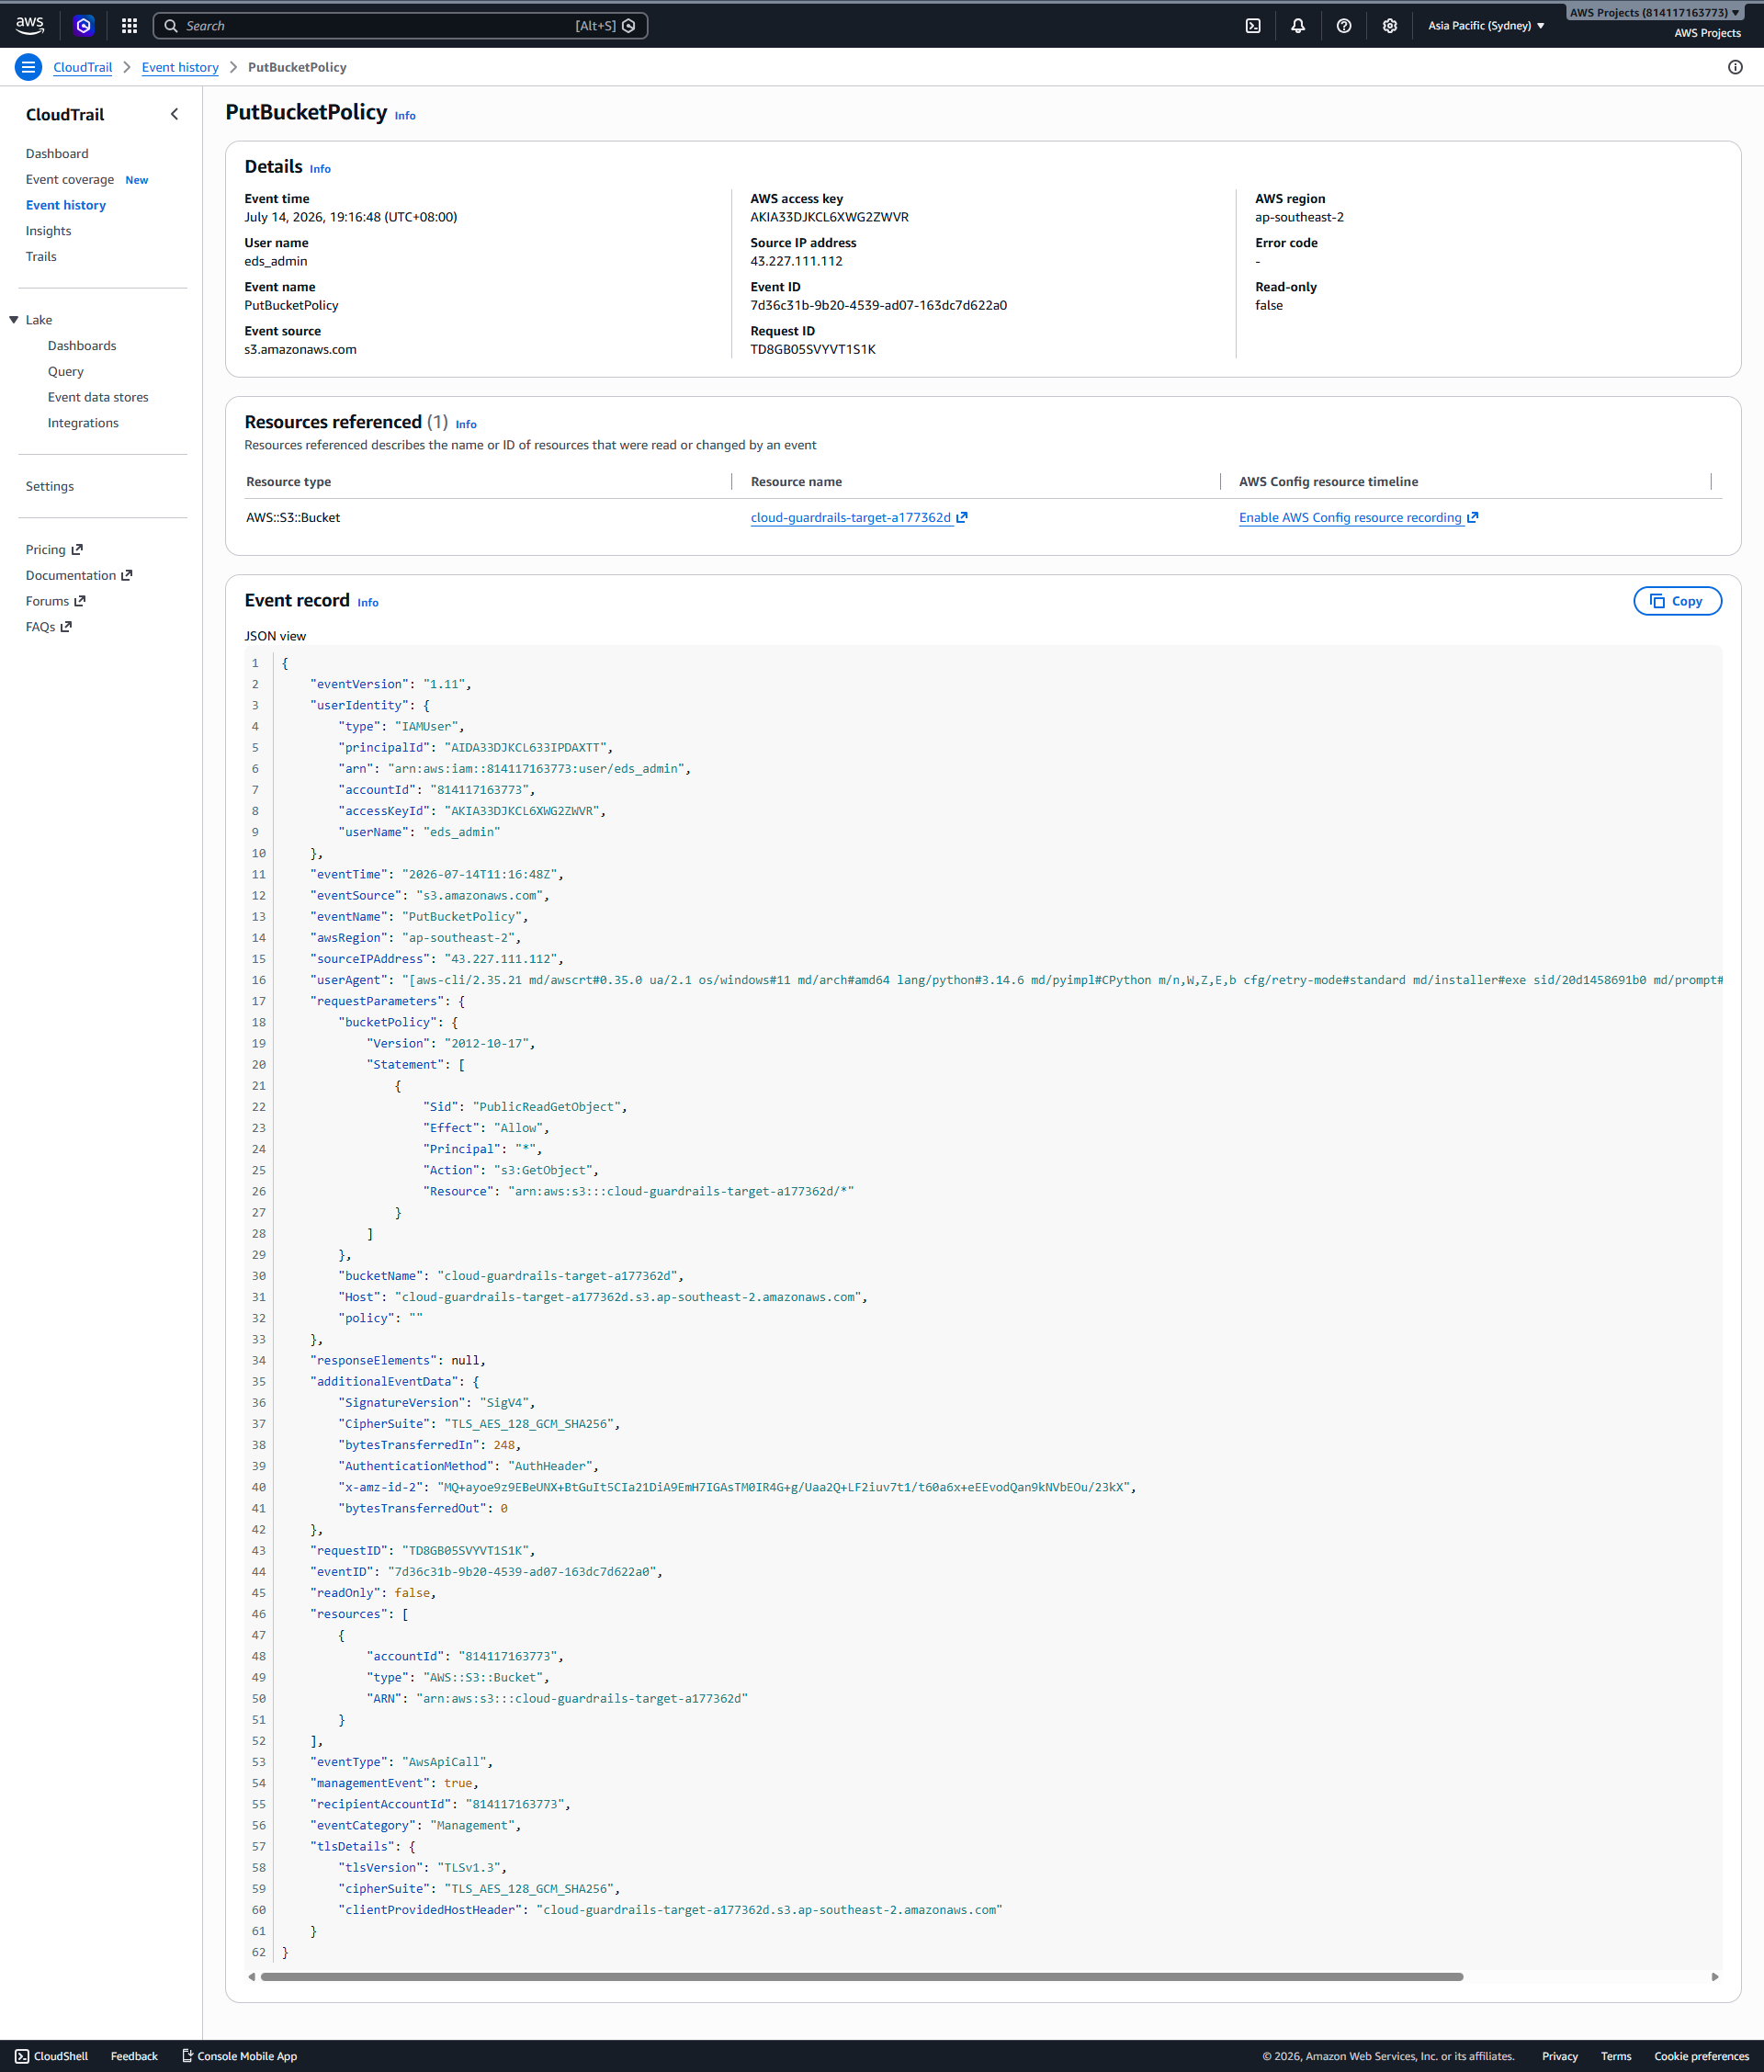Image resolution: width=1764 pixels, height=2072 pixels.
Task: Click the AWS access key value AKIA33DJKCL6XWG2ZWVR
Action: tap(829, 217)
